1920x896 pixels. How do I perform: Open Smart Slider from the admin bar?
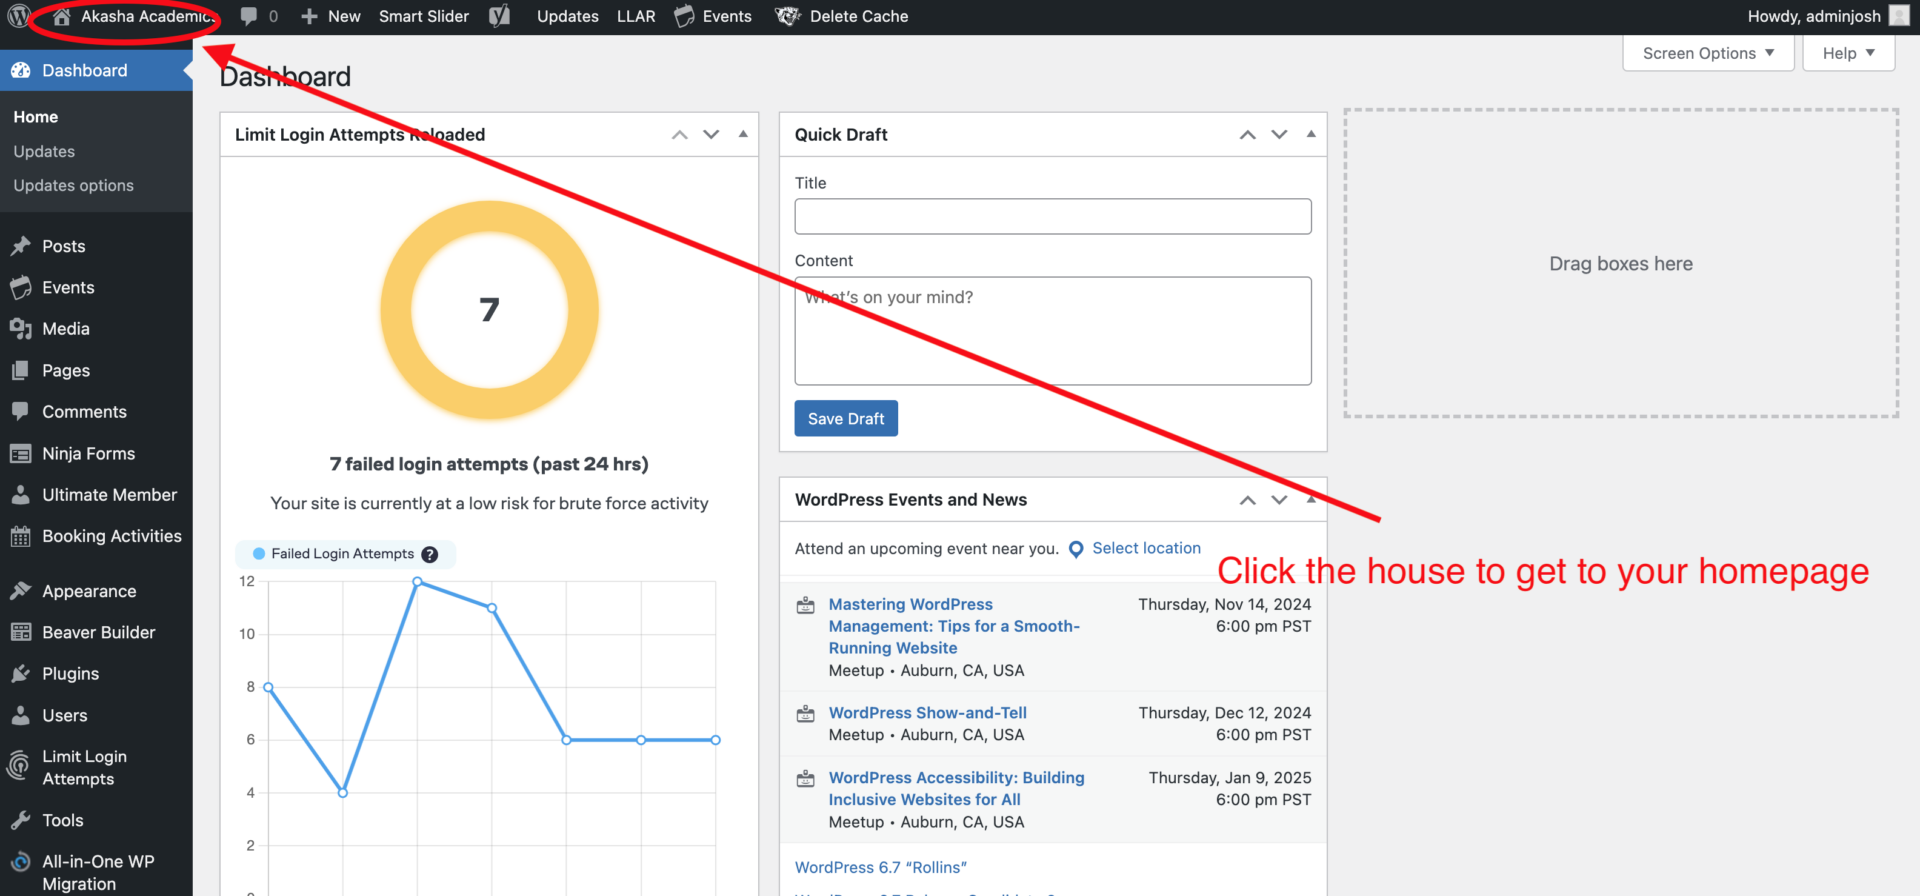pyautogui.click(x=423, y=17)
